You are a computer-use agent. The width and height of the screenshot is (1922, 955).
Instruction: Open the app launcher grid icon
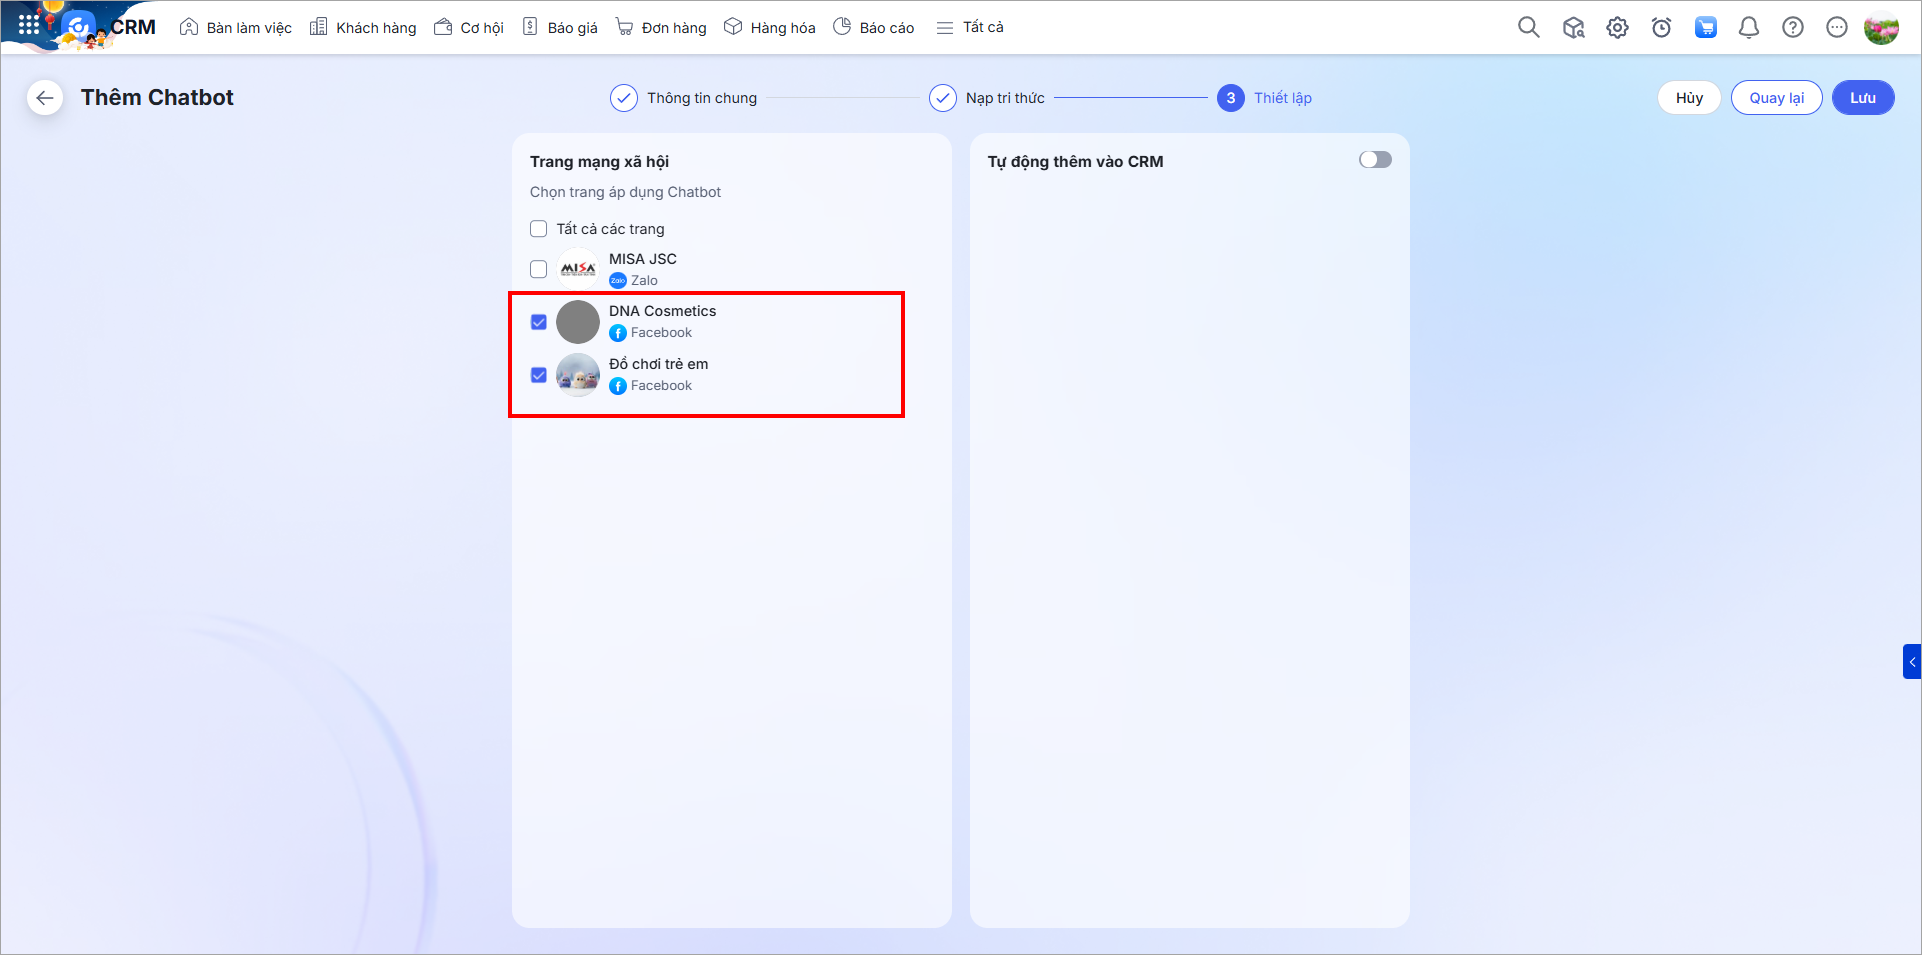click(x=28, y=25)
